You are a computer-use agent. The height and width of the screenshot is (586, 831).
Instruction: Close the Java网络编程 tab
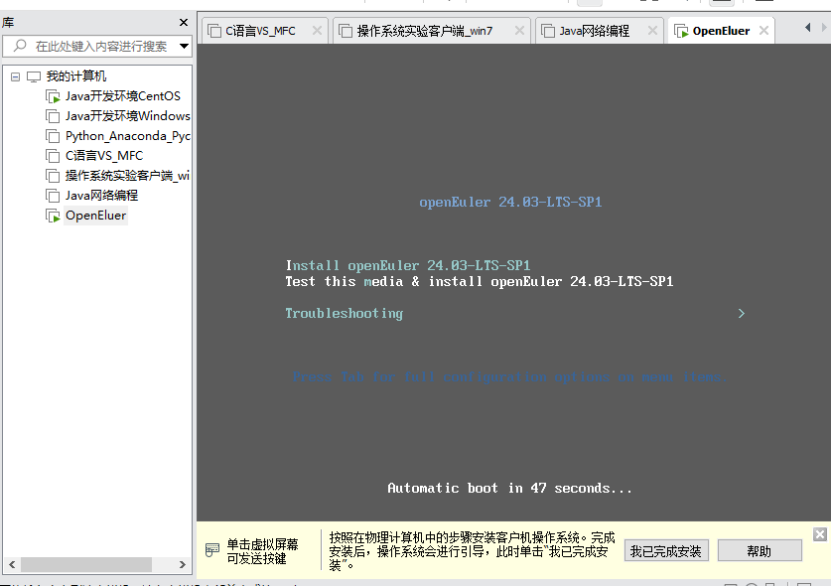[652, 31]
